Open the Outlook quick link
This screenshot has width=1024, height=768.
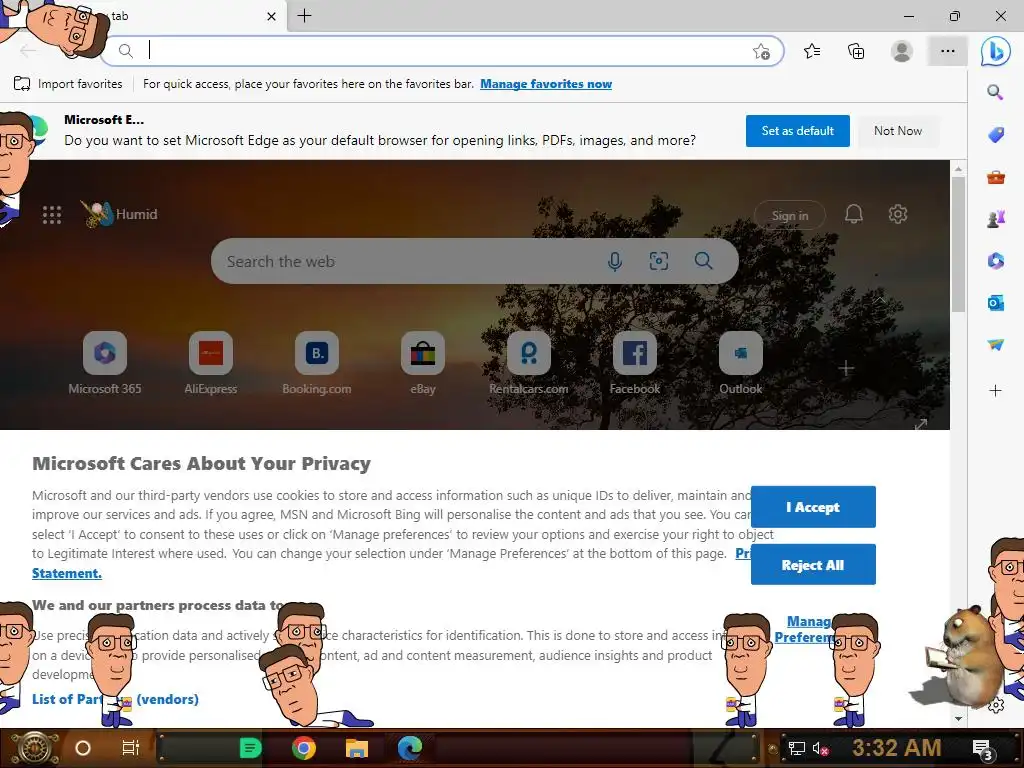[x=741, y=363]
